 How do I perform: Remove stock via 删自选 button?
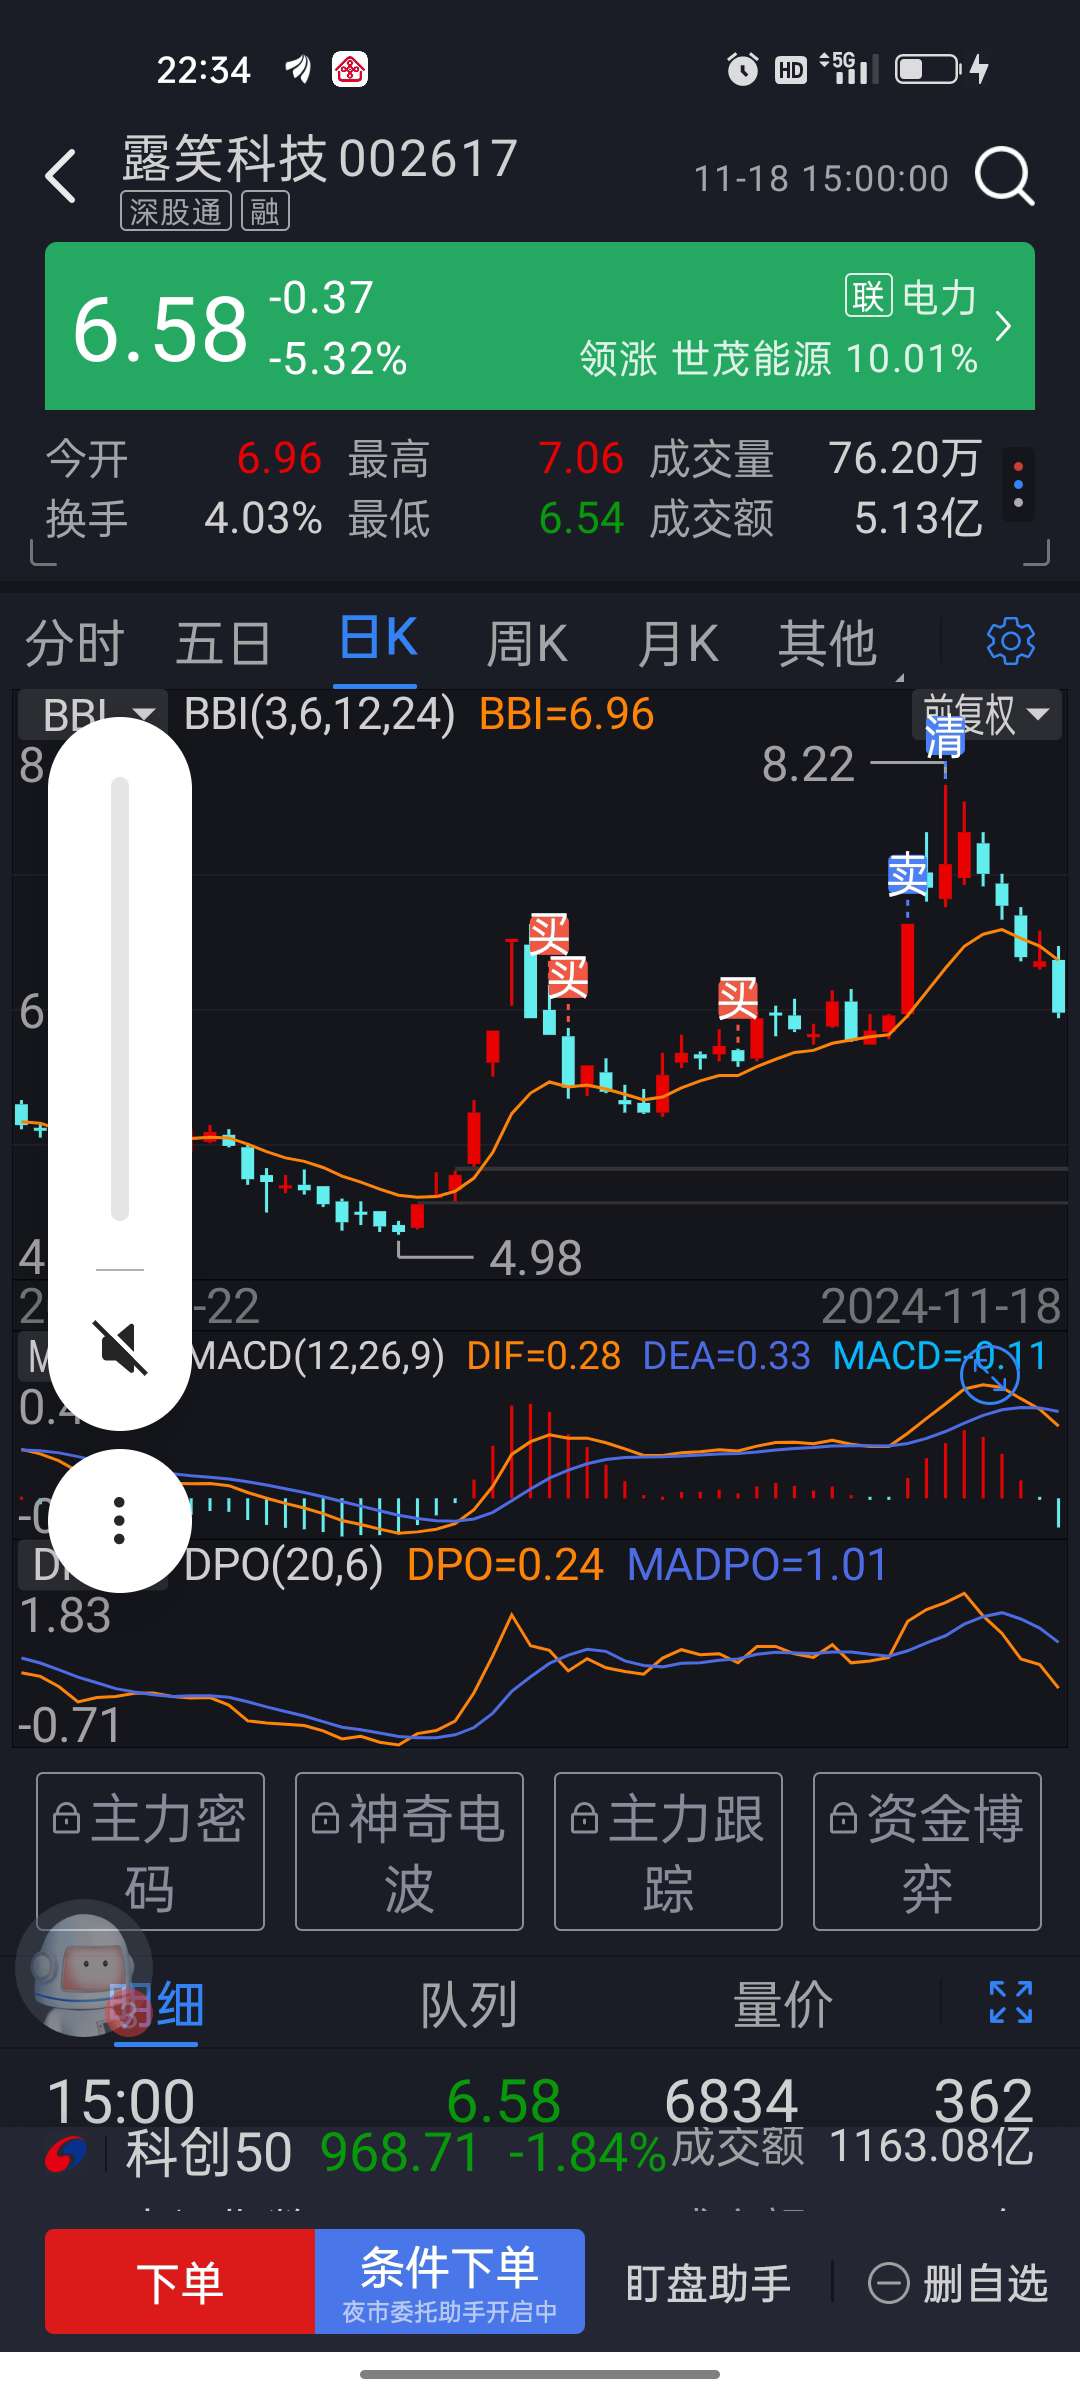(958, 2283)
